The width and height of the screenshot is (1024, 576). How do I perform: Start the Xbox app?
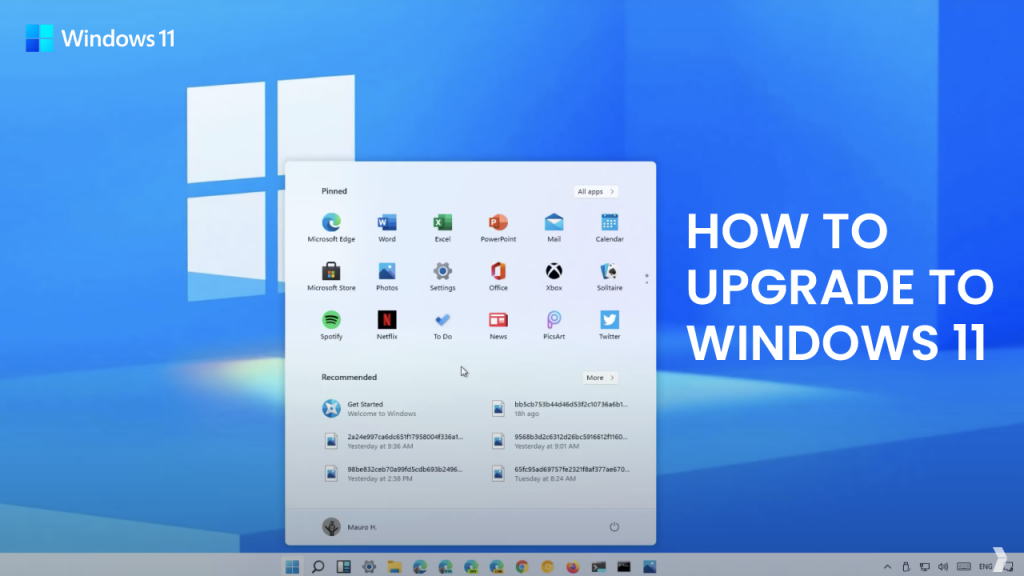coord(554,272)
